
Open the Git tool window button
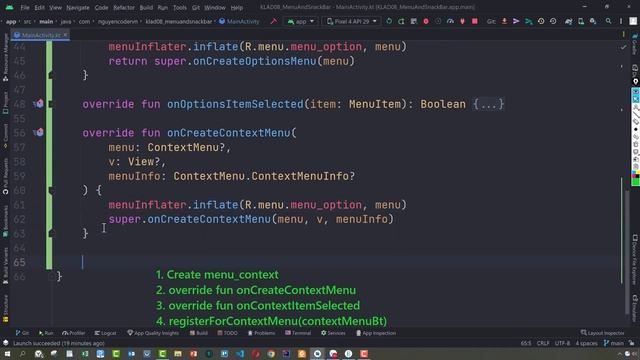(22, 333)
